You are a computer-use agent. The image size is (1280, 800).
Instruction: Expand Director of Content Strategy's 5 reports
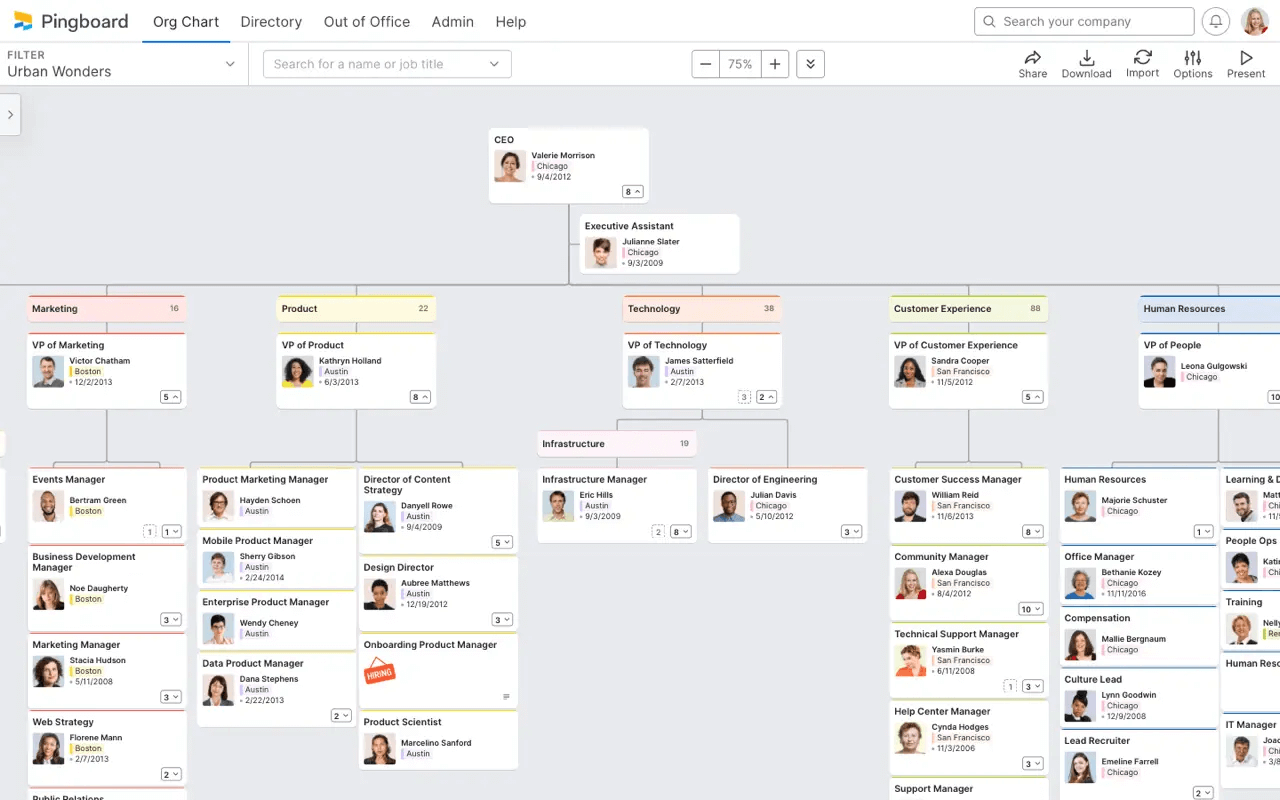pos(502,542)
